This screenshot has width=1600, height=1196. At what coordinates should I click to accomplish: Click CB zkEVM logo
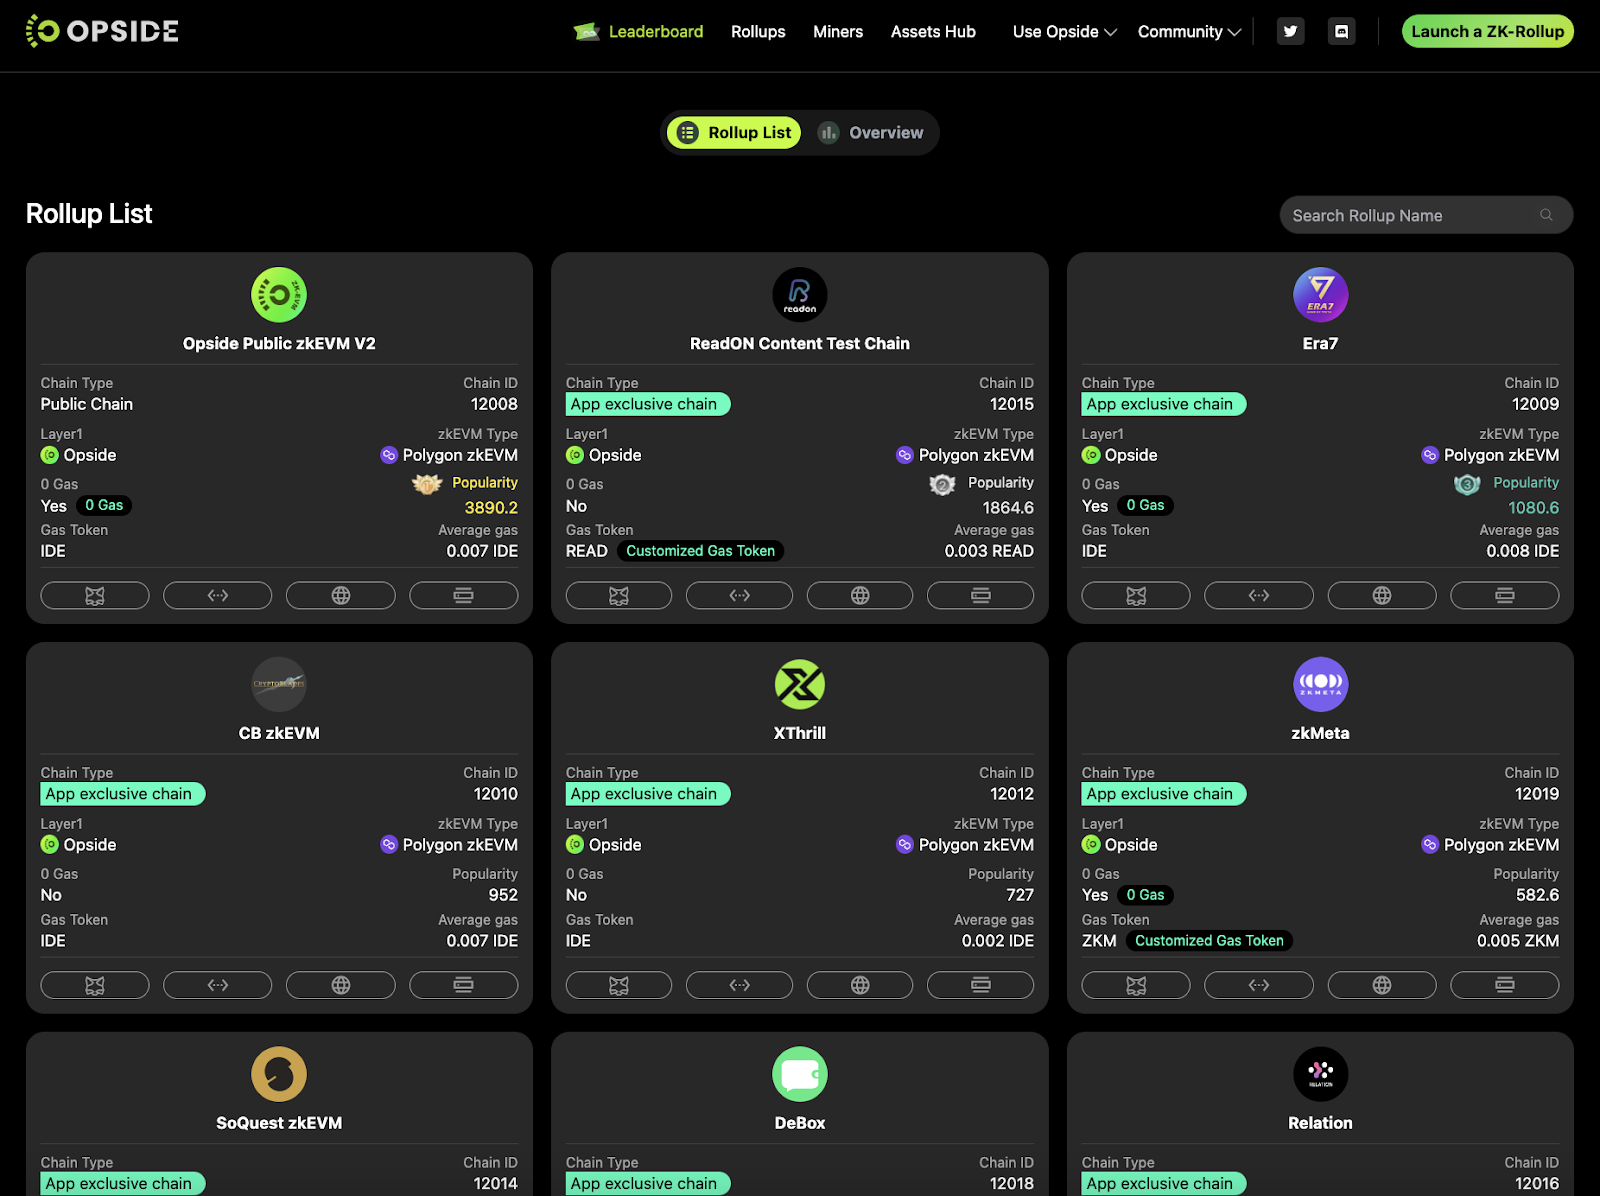[x=279, y=685]
